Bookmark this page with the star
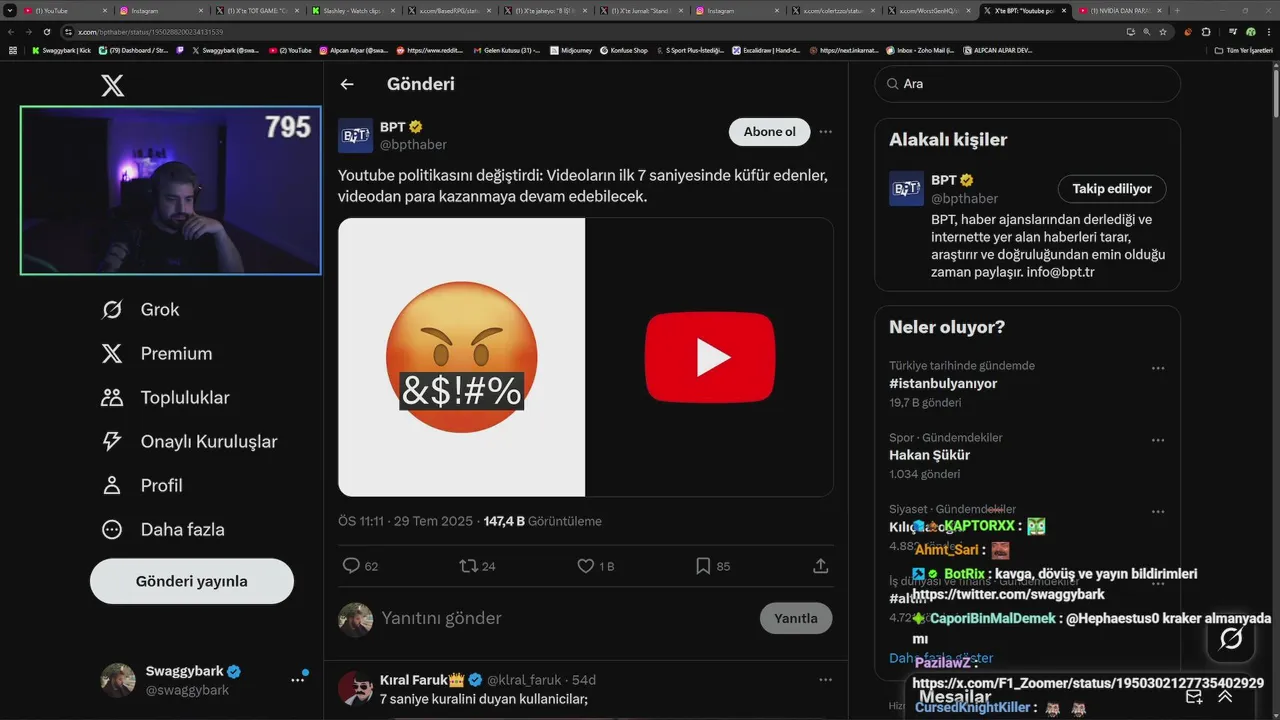The width and height of the screenshot is (1280, 720). pyautogui.click(x=1163, y=32)
